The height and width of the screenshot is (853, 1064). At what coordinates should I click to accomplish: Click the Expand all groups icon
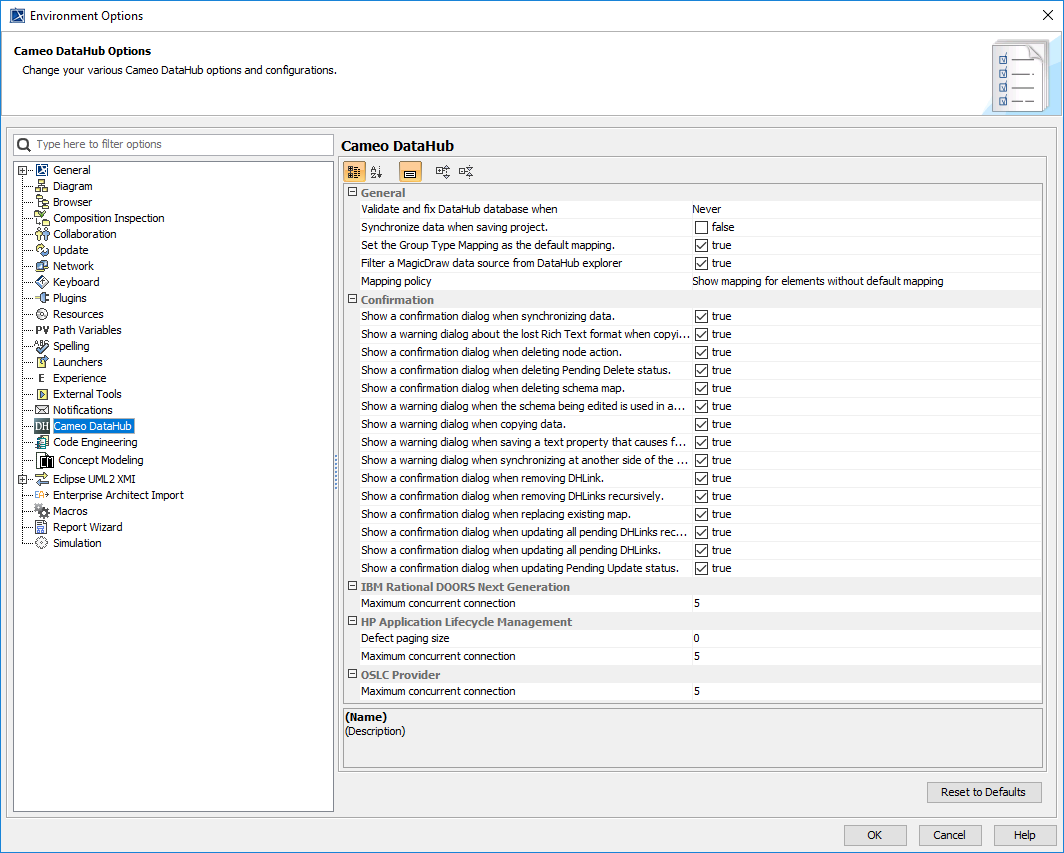443,172
